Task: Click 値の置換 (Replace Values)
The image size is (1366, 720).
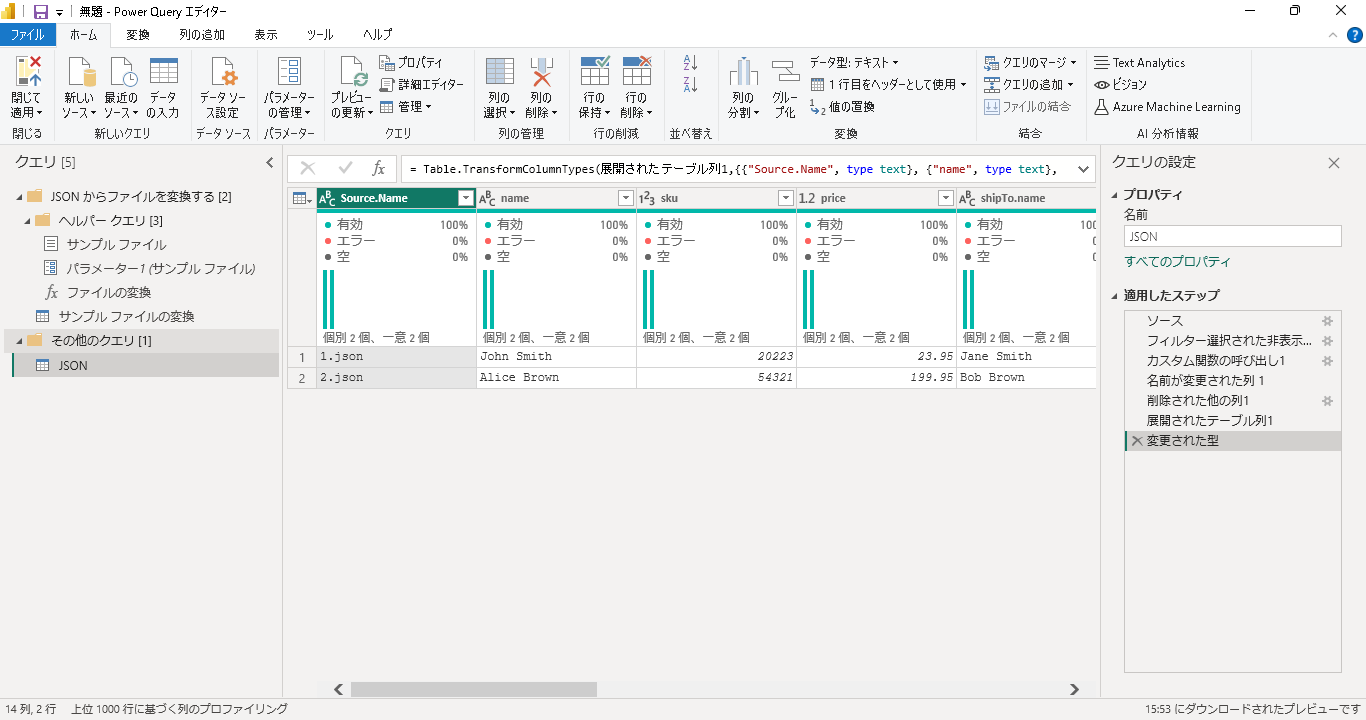Action: tap(843, 107)
